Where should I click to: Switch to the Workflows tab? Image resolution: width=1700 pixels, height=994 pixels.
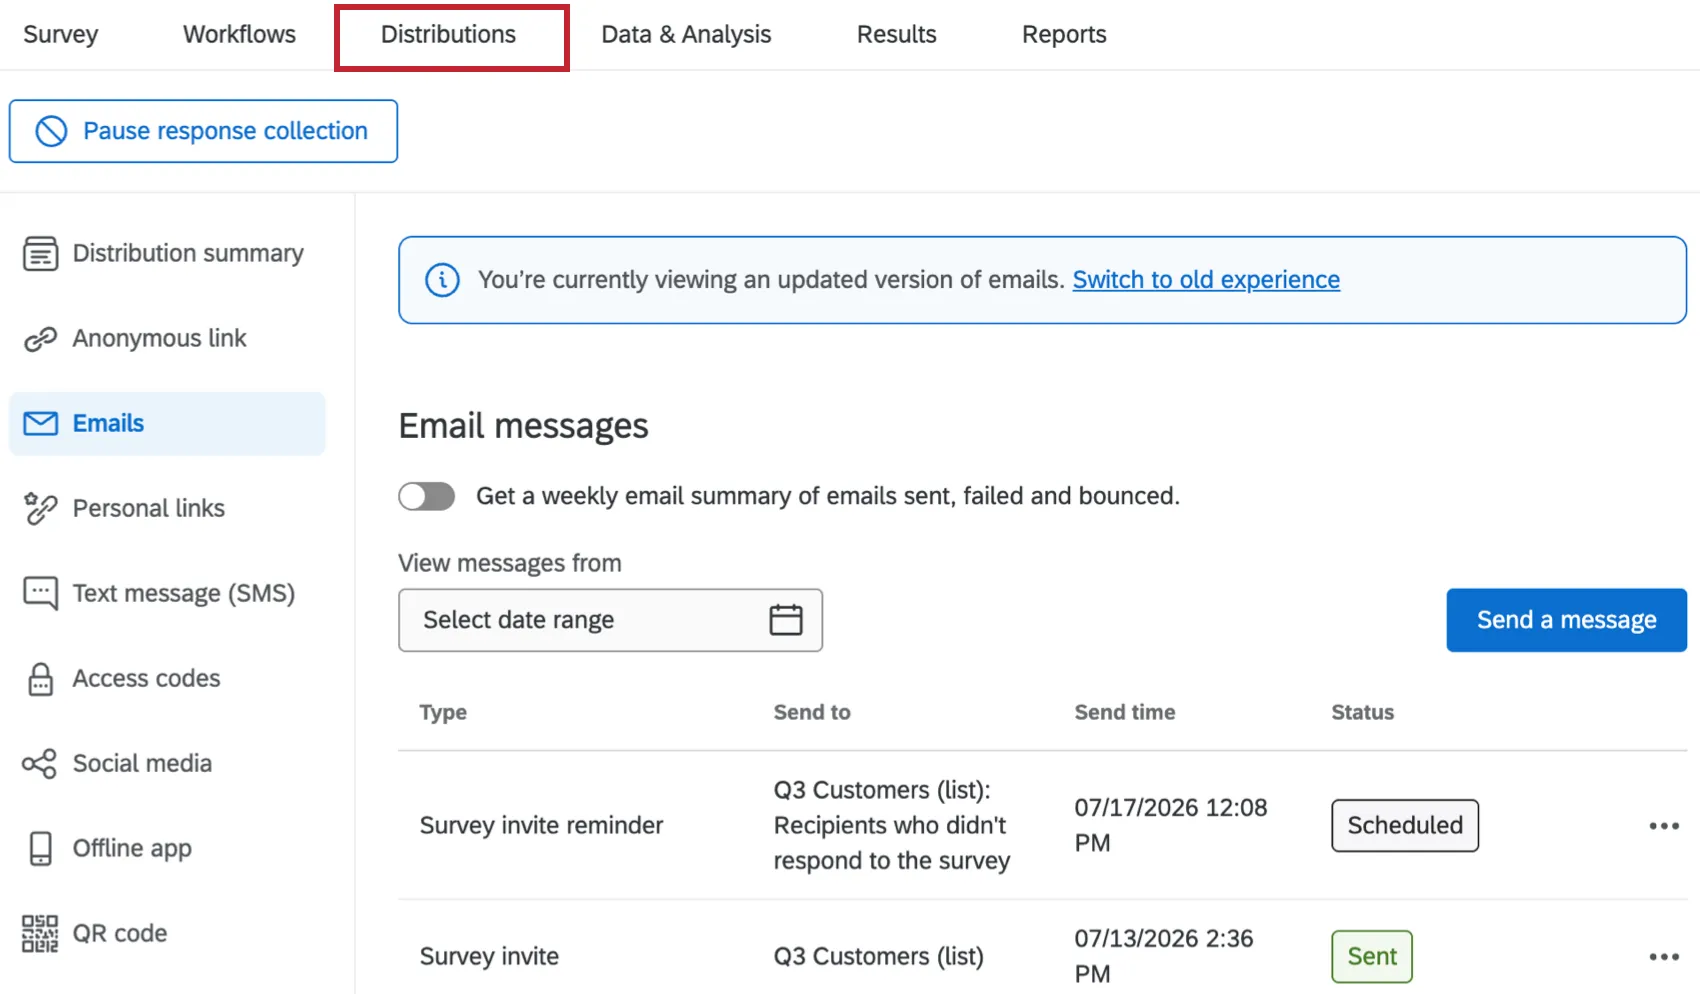click(239, 34)
